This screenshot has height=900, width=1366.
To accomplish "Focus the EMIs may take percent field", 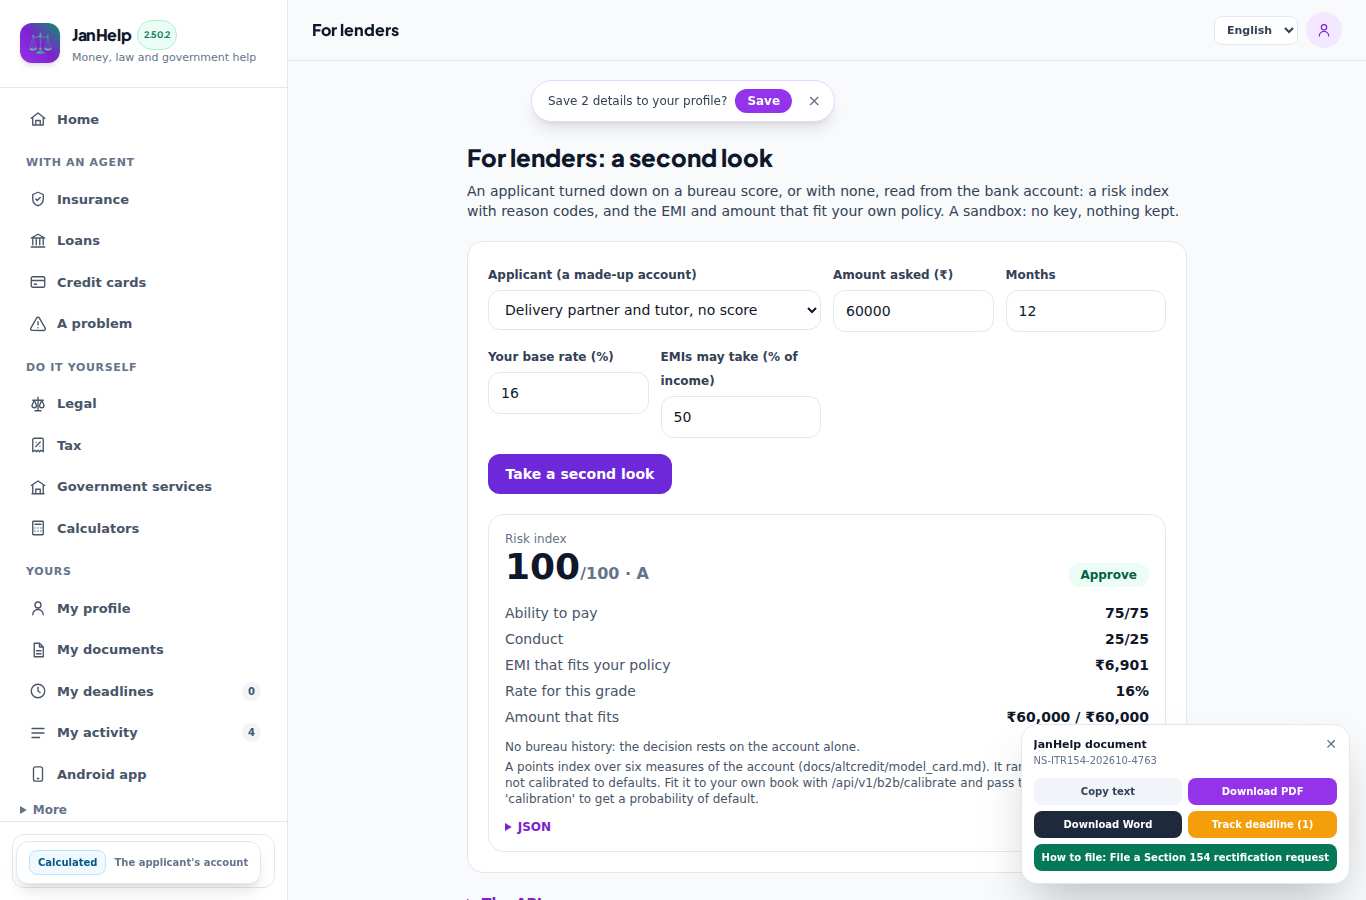I will (x=741, y=417).
